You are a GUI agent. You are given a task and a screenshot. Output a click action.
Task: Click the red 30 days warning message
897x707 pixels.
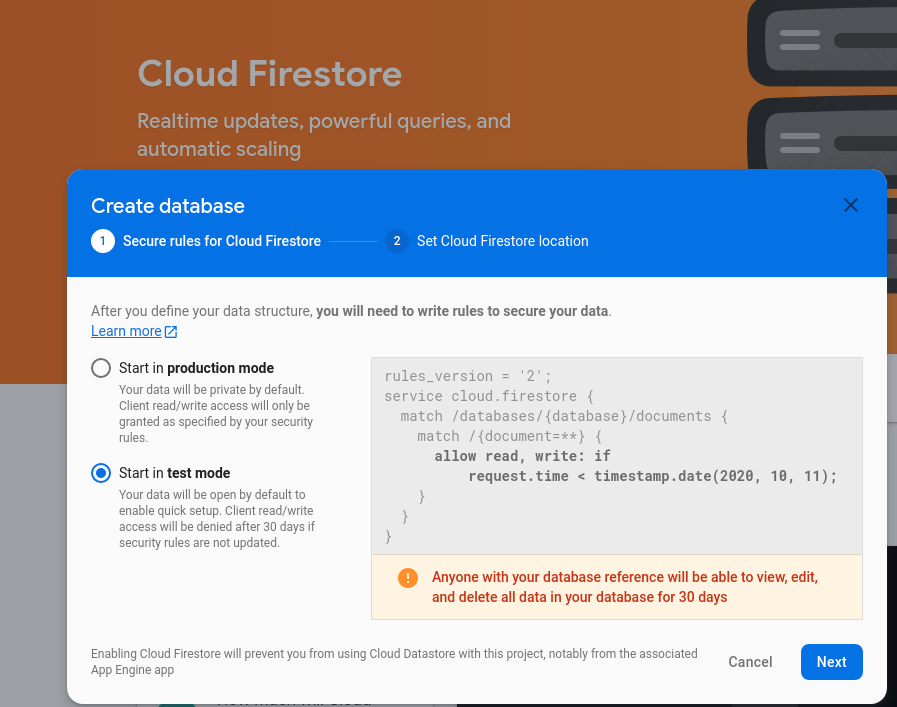[x=625, y=587]
